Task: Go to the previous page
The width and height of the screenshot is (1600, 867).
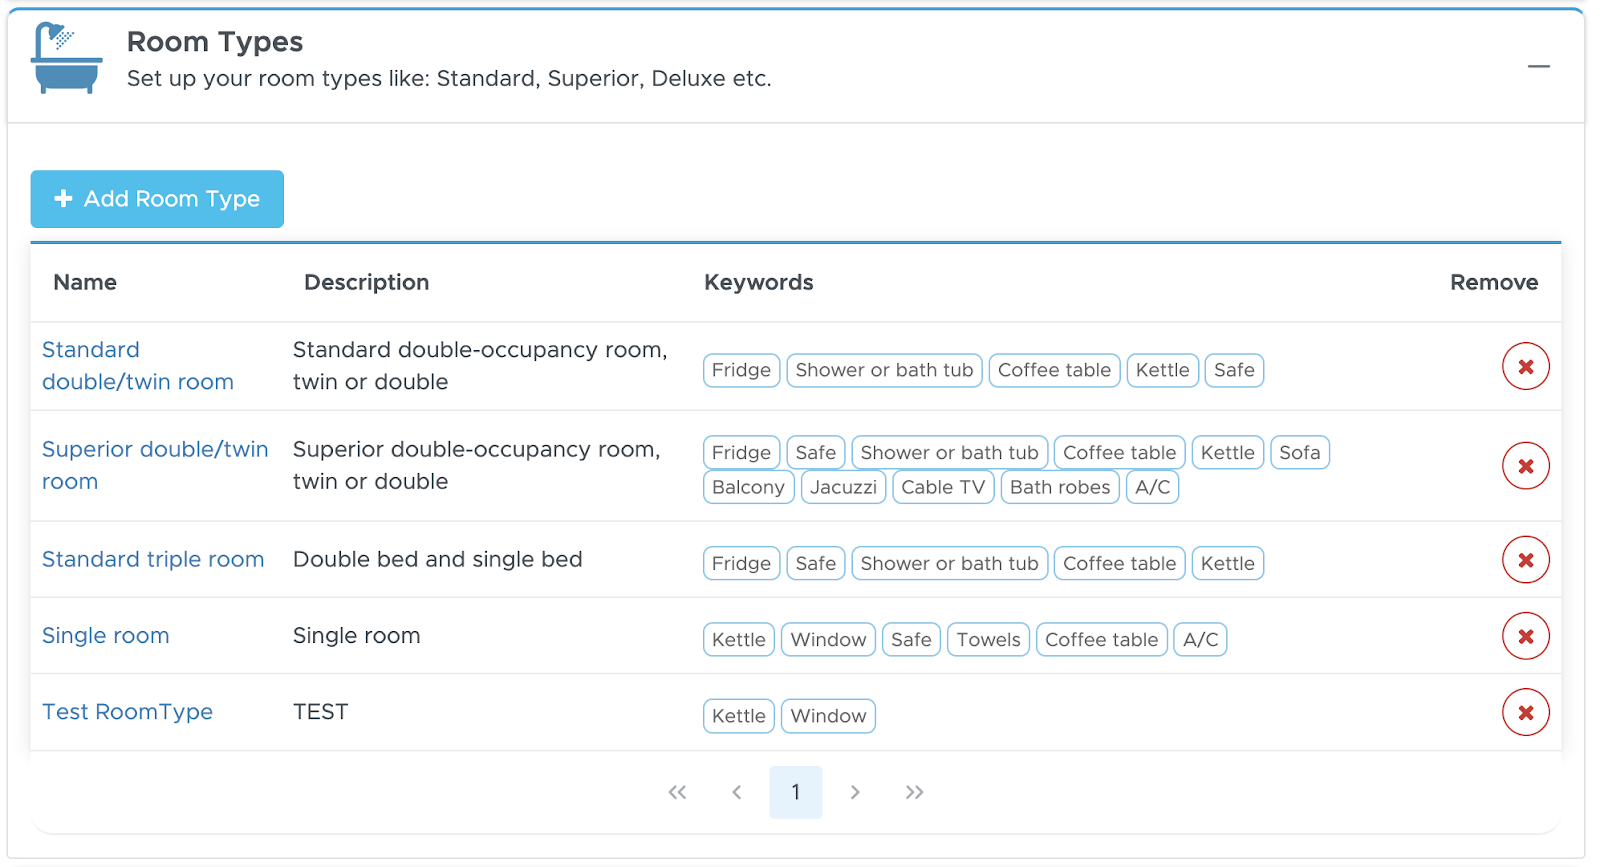Action: coord(737,793)
